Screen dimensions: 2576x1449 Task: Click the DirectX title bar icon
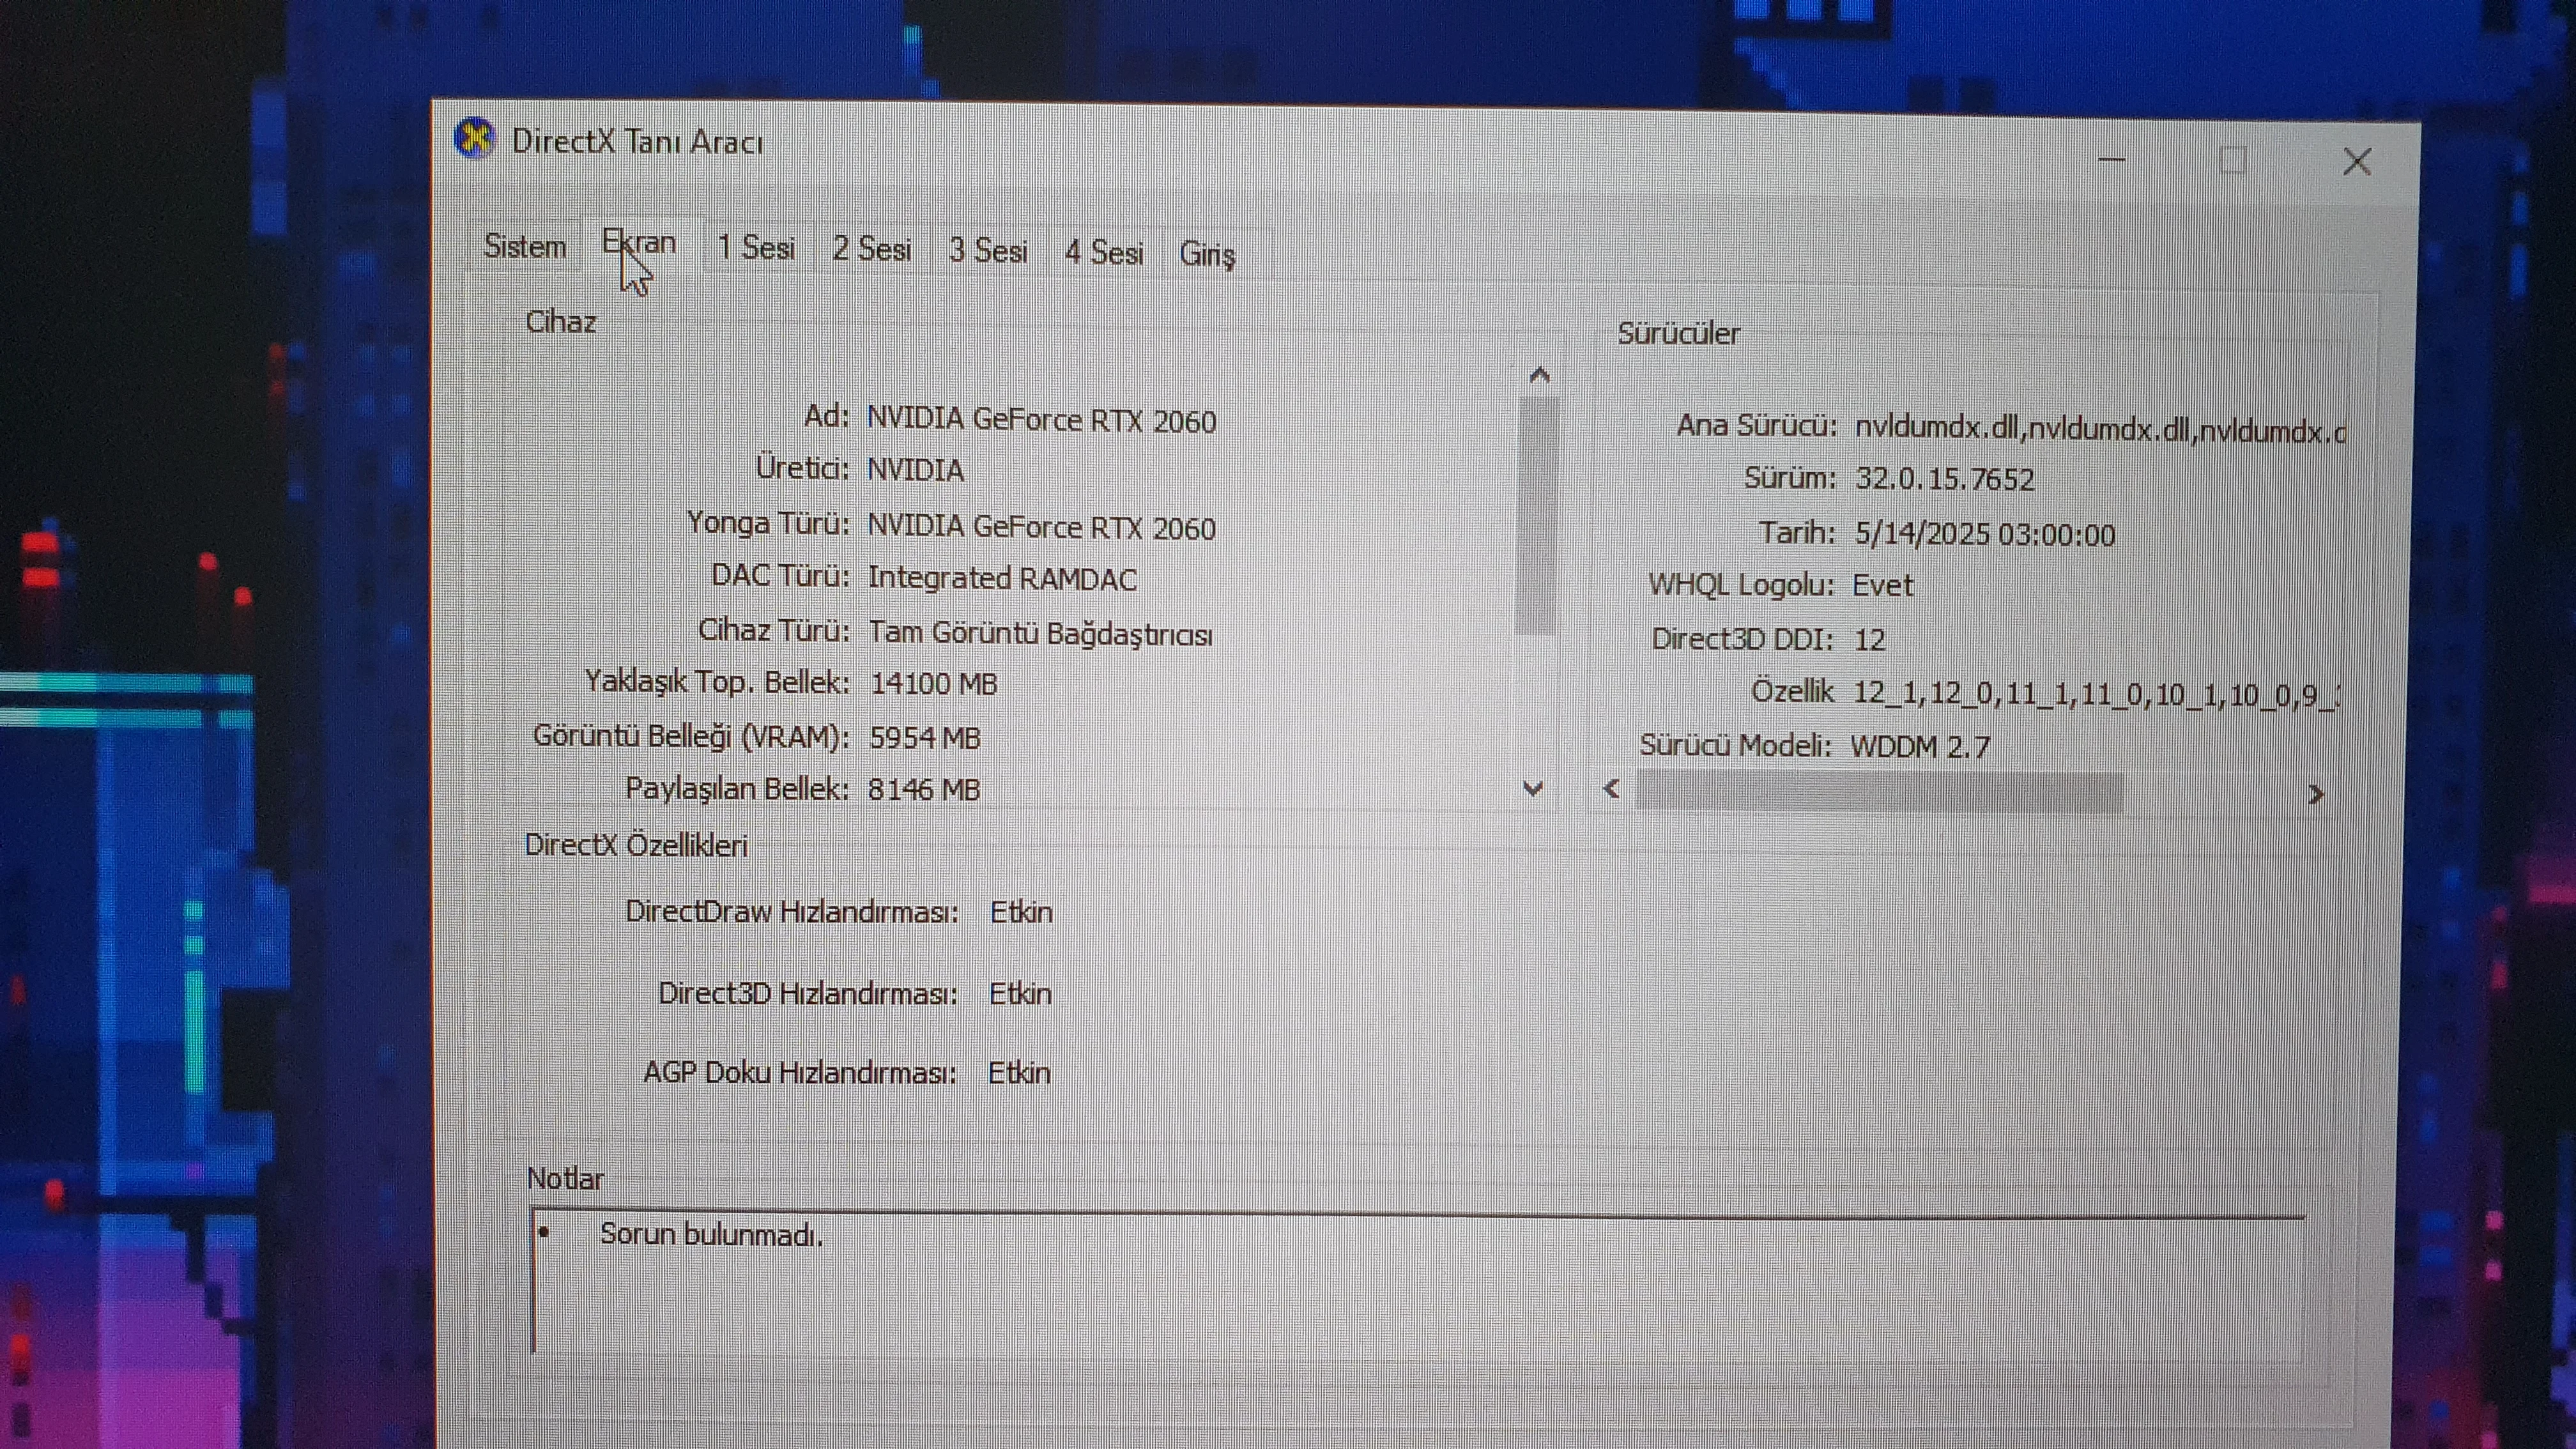point(474,138)
